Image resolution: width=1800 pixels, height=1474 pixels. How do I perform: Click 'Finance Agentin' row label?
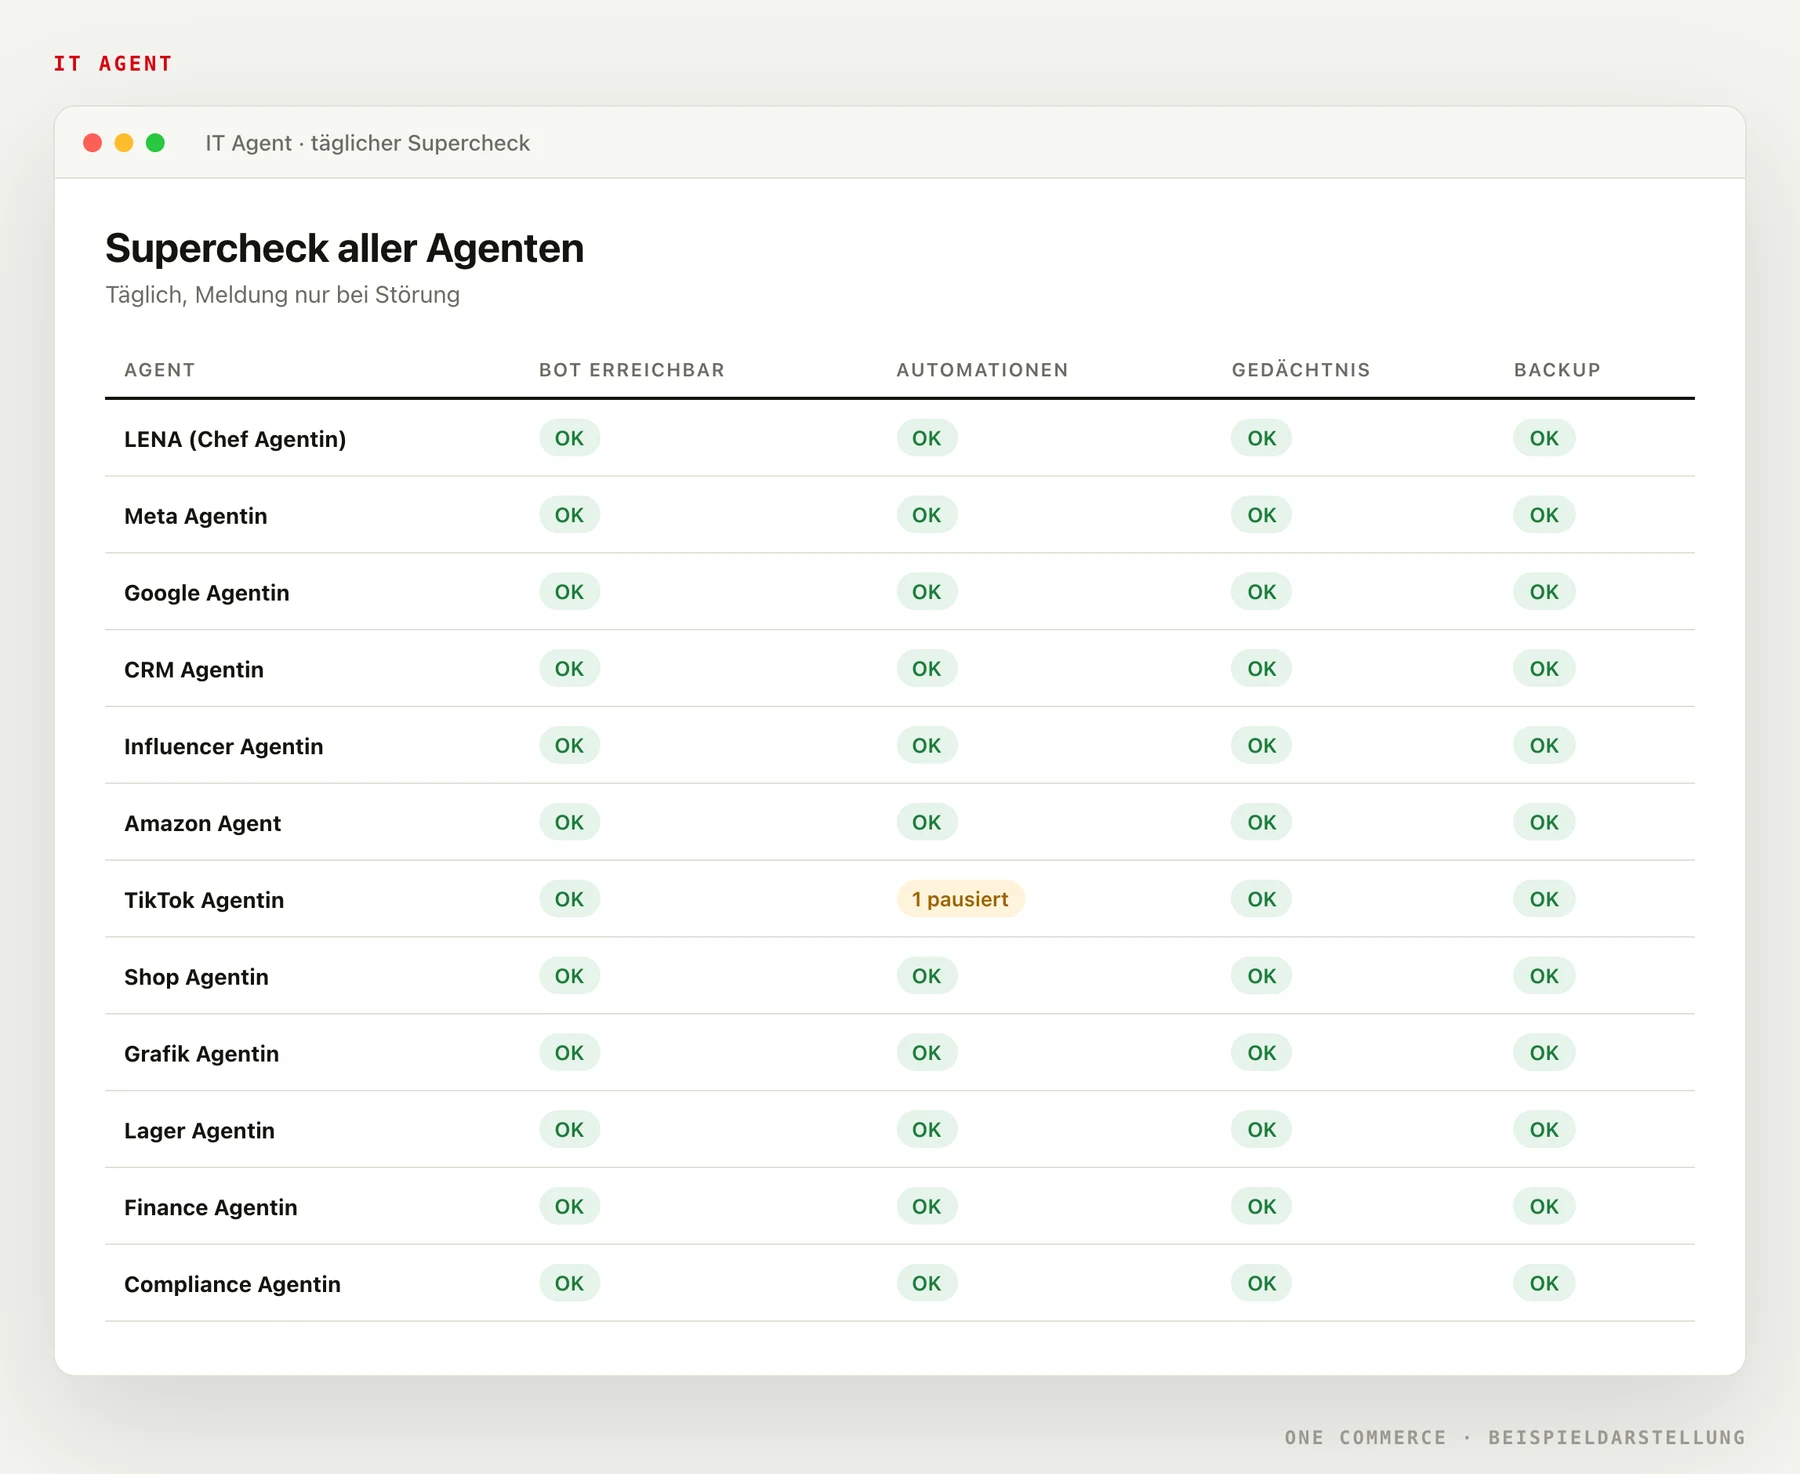211,1208
